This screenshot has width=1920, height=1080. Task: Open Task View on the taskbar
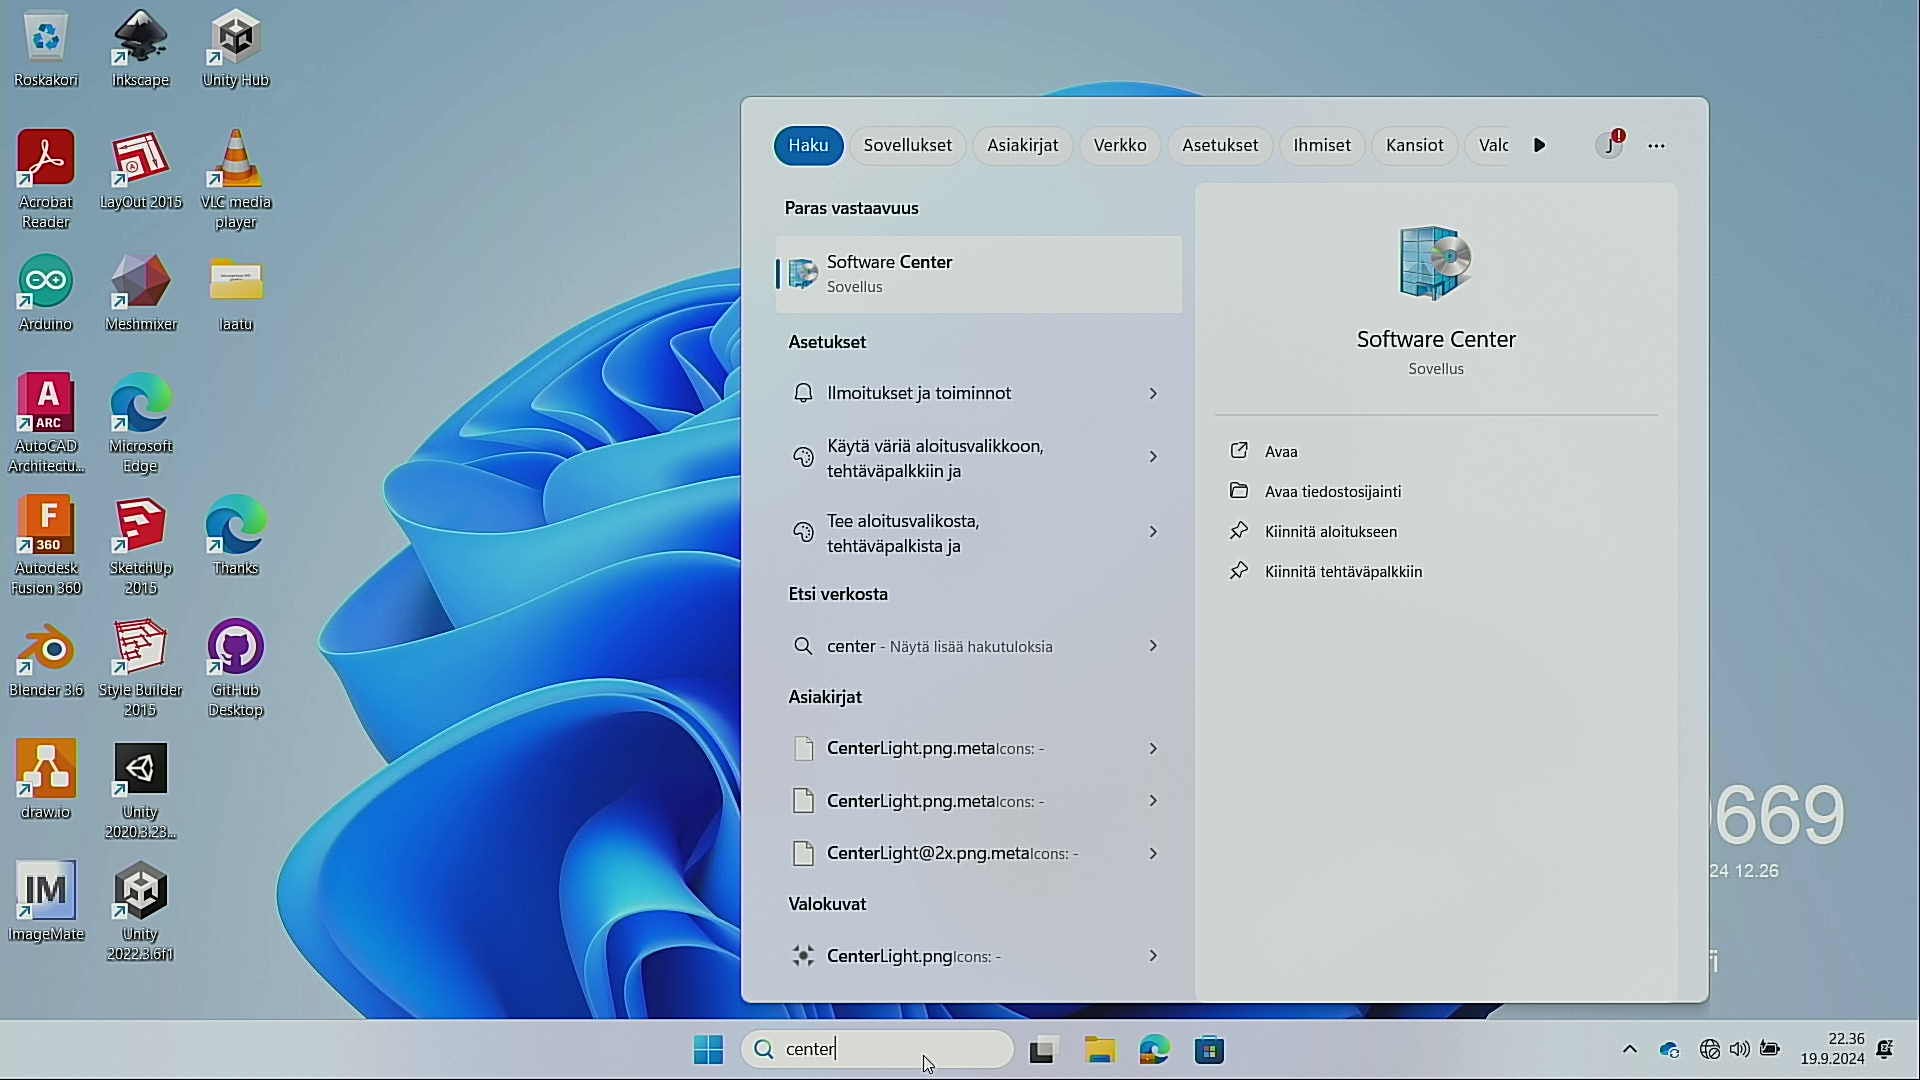[1042, 1050]
